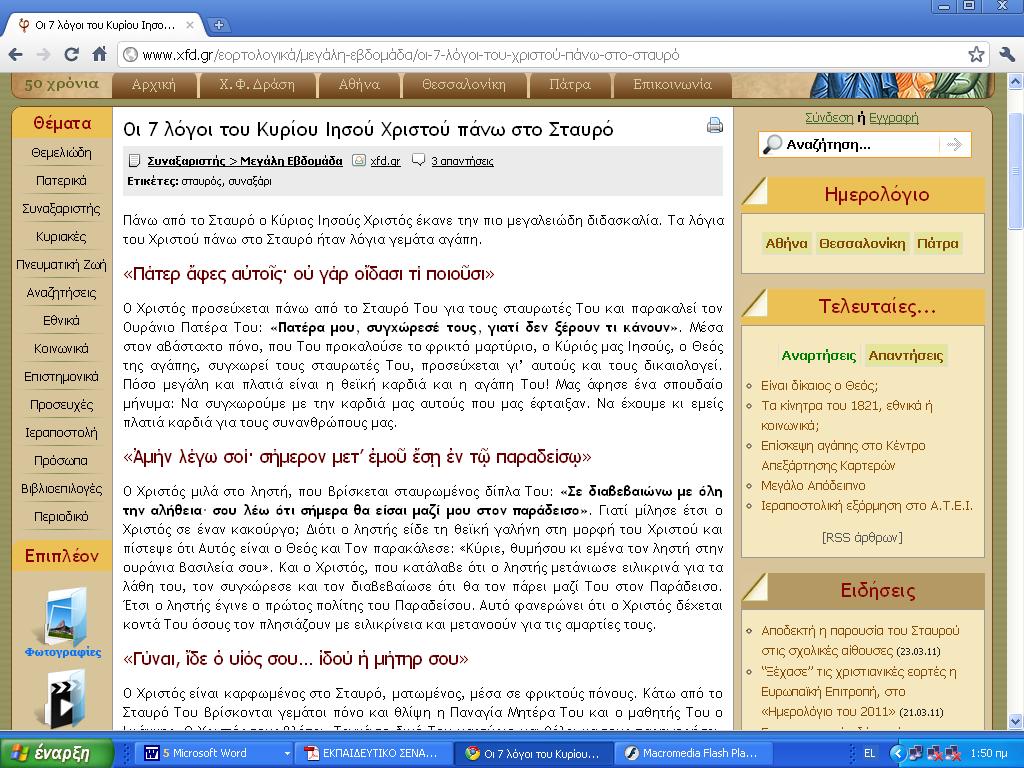The image size is (1024, 768).
Task: Reload the page with refresh icon
Action: tap(71, 55)
